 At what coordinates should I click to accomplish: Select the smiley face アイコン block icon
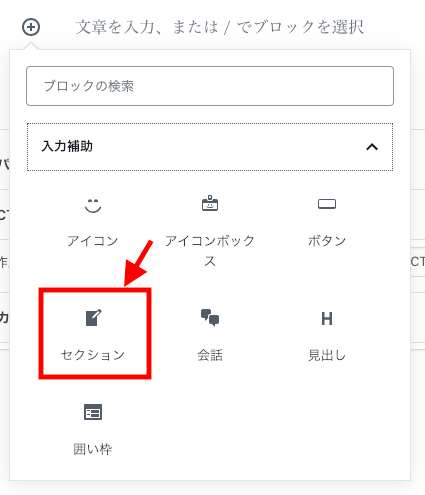pyautogui.click(x=93, y=205)
